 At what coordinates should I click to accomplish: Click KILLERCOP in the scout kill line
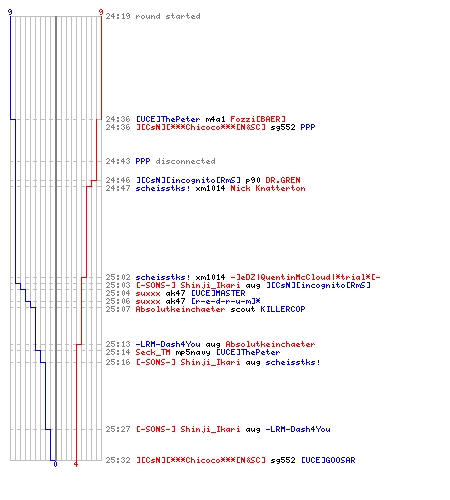click(x=283, y=309)
